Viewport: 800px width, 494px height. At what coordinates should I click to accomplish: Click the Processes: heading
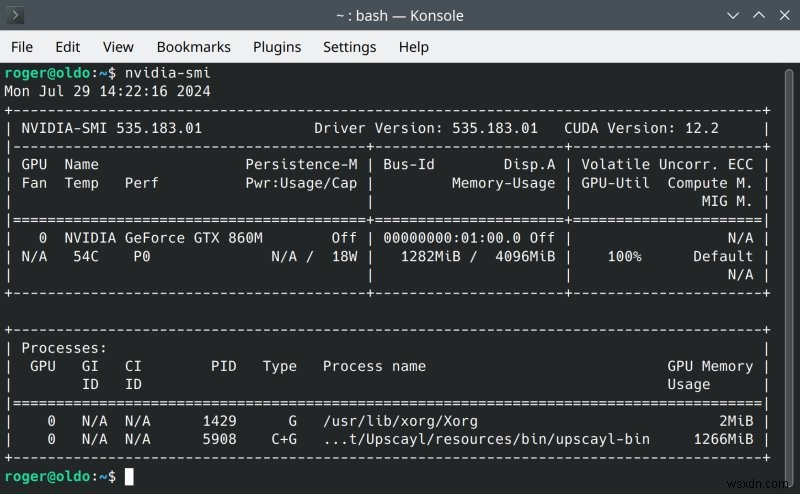(64, 348)
